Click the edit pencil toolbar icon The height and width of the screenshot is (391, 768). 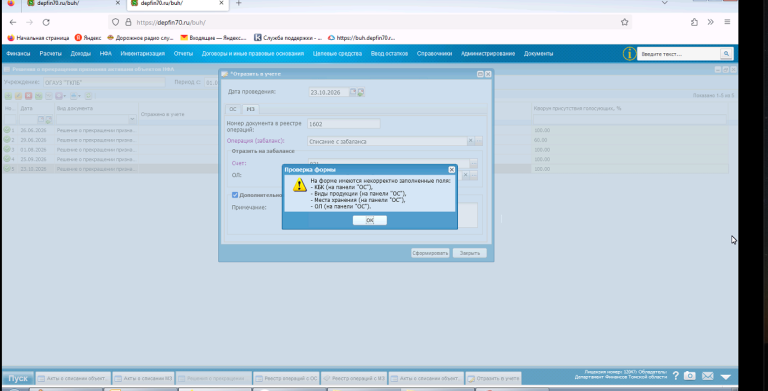coord(18,96)
